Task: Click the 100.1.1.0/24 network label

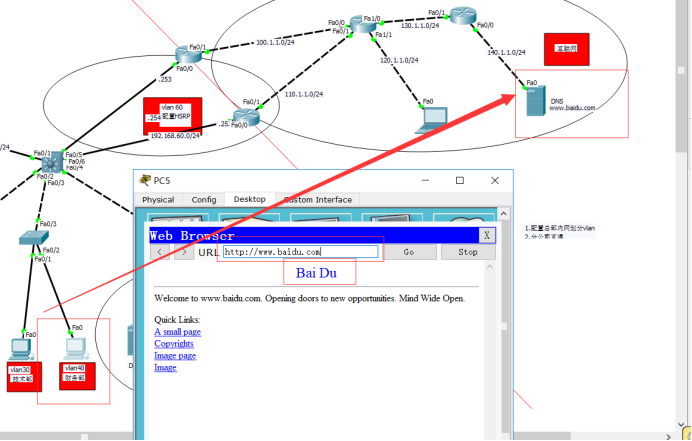Action: pyautogui.click(x=275, y=42)
